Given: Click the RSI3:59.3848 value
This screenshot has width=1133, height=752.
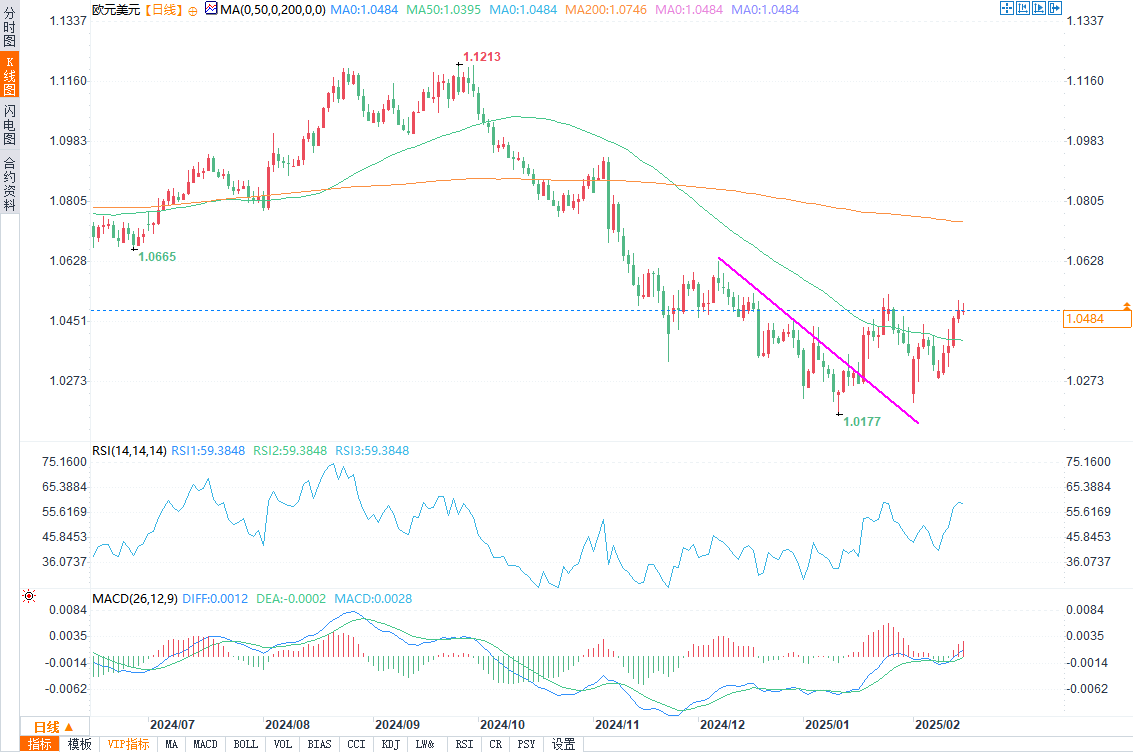Looking at the screenshot, I should [372, 451].
